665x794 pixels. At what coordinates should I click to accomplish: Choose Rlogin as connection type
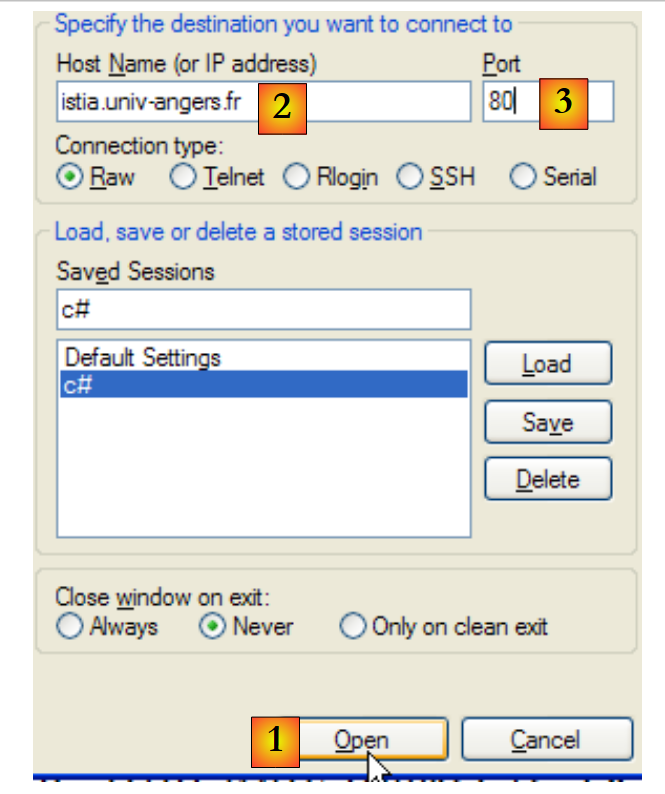[x=297, y=177]
